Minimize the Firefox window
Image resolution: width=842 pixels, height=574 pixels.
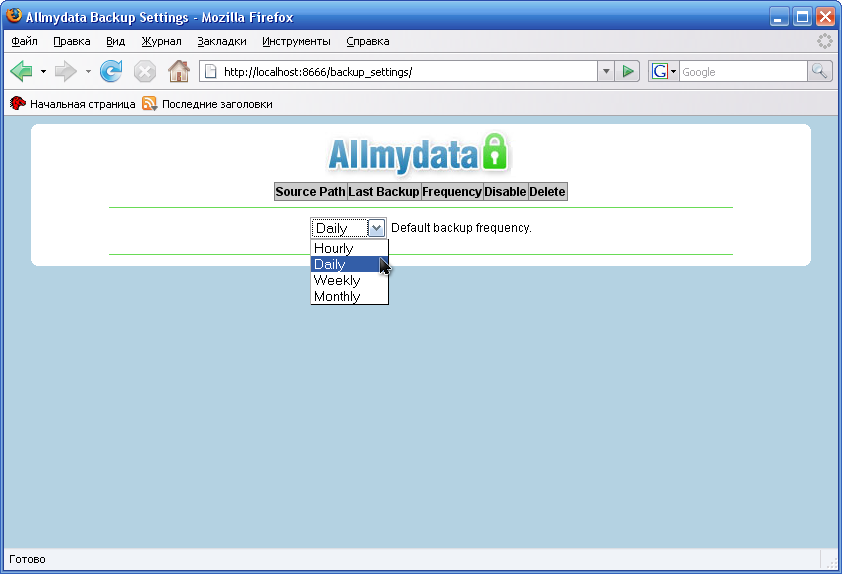click(779, 17)
